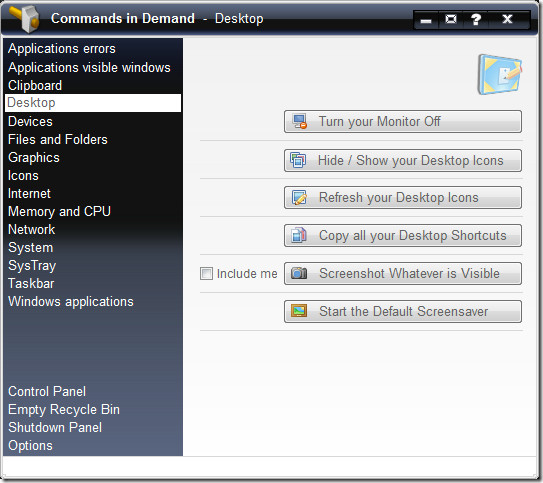Click the stacked windows icon for Hide/Show Desktop Icons
This screenshot has height=483, width=543.
click(x=298, y=160)
